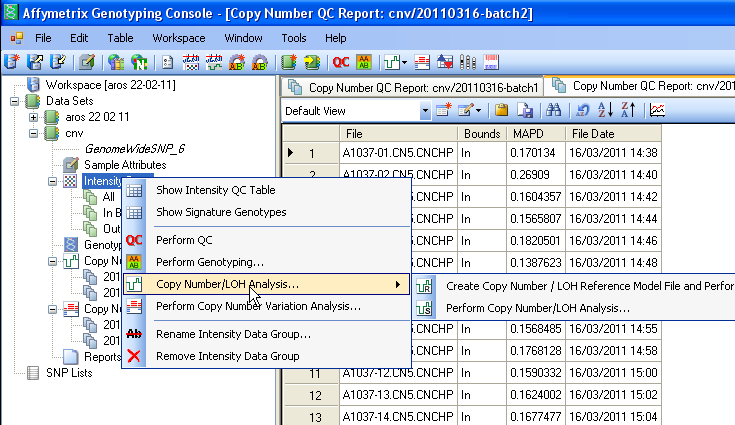
Task: Click the globe with N library icon
Action: [x=139, y=62]
